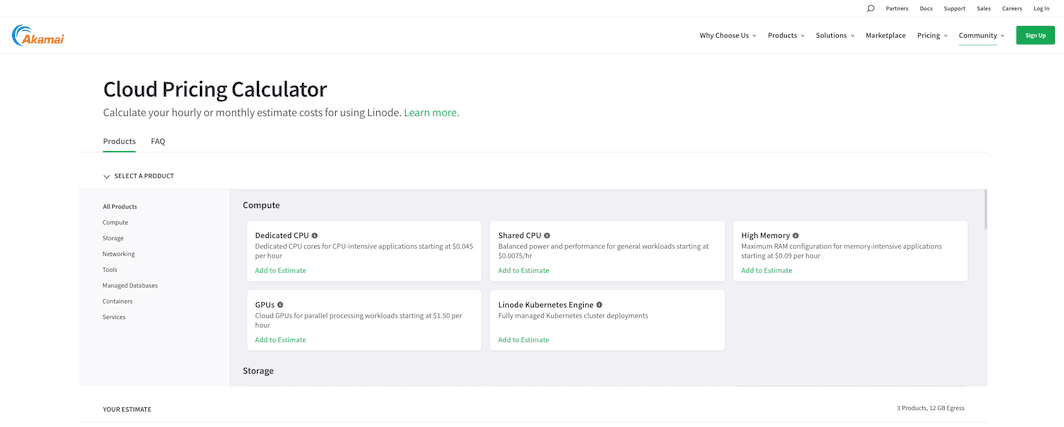Viewport: 1064px width, 427px height.
Task: Filter products by Managed Databases
Action: click(130, 285)
